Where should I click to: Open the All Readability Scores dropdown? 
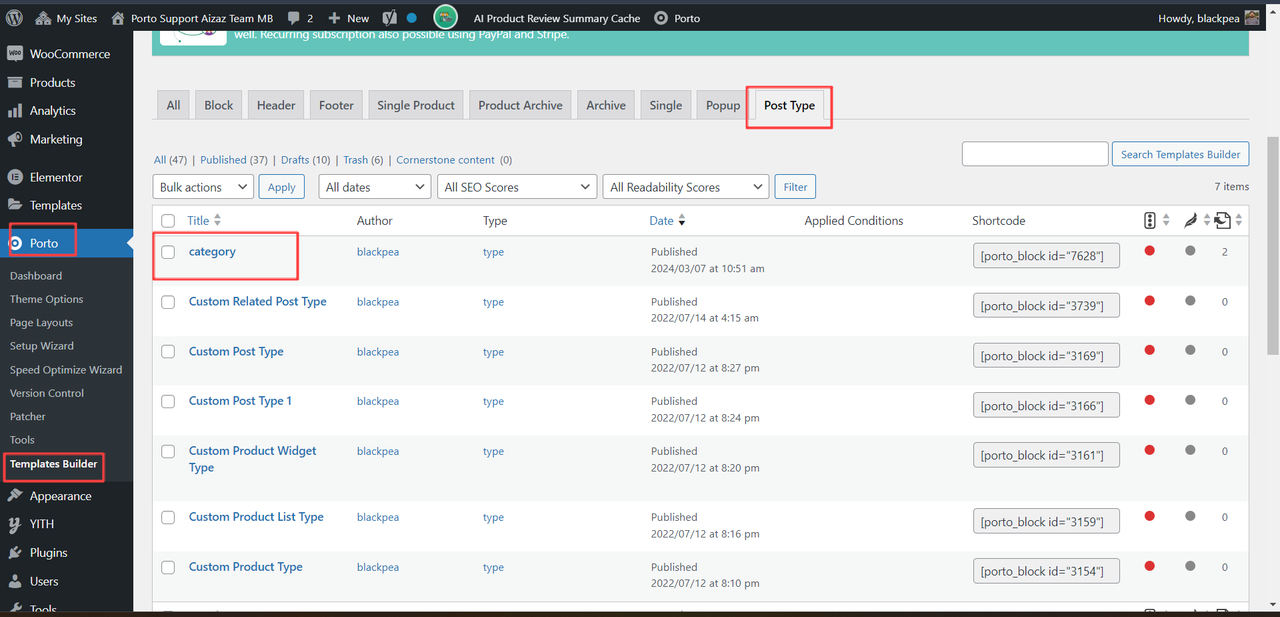pyautogui.click(x=686, y=187)
